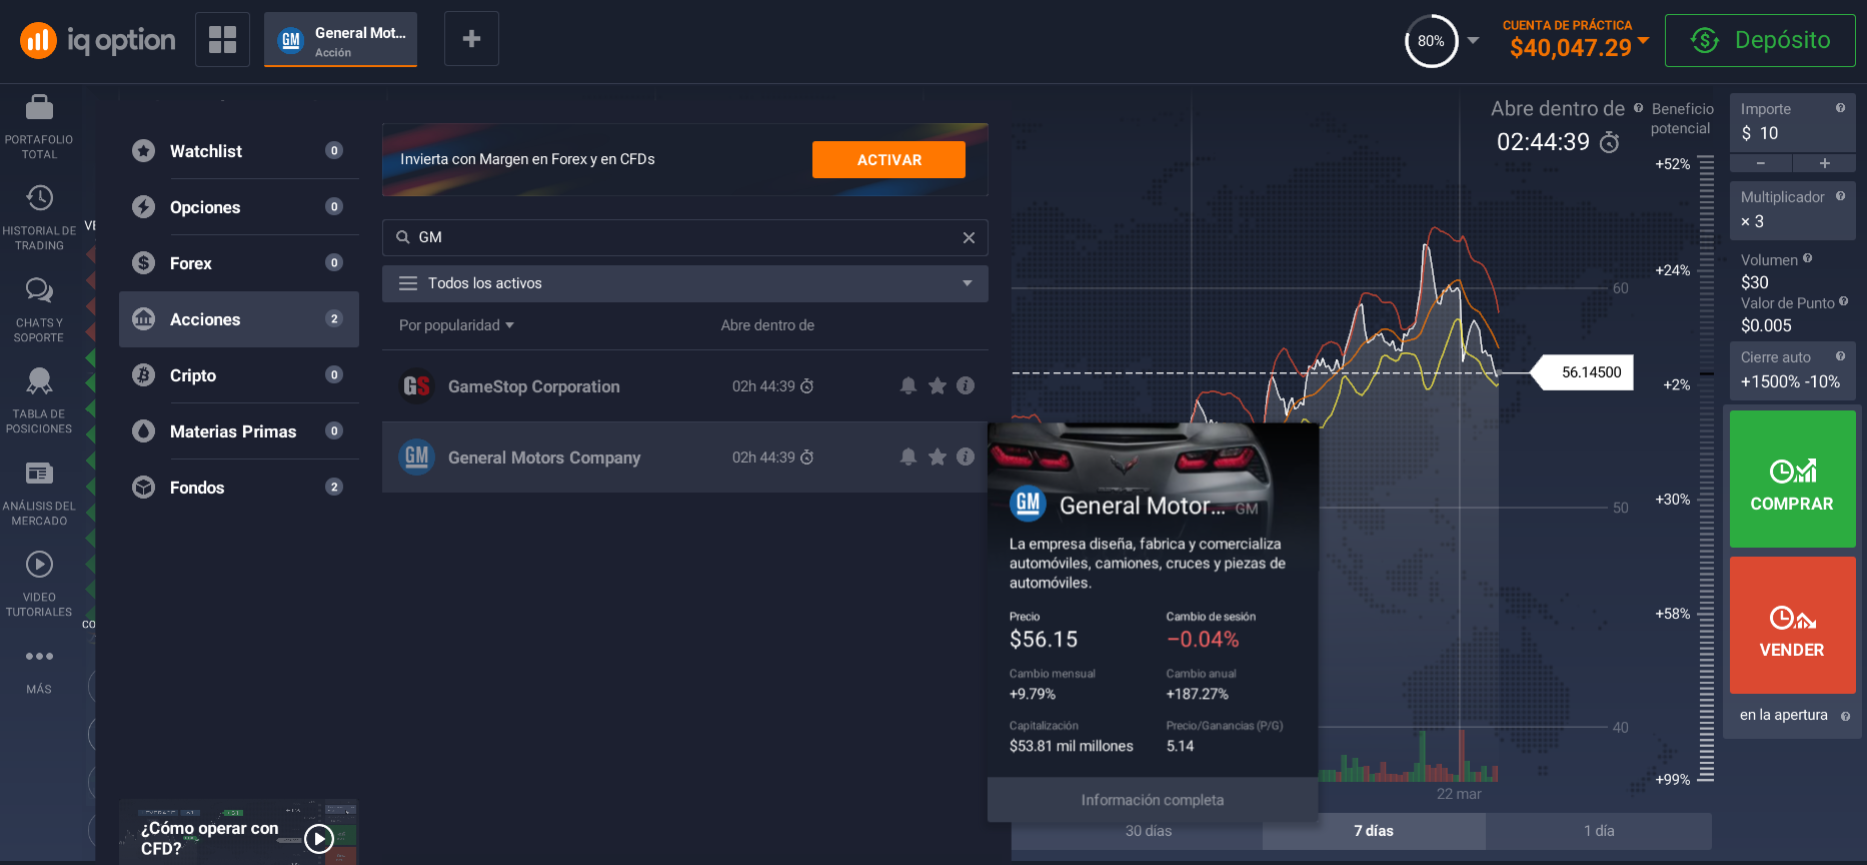Viewport: 1867px width, 865px height.
Task: Open Tabla de Posiciones sidebar icon
Action: click(39, 381)
